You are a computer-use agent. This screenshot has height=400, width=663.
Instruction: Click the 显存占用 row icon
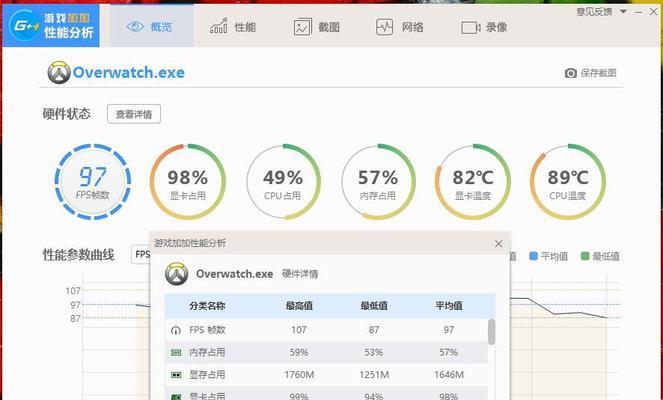click(x=176, y=375)
